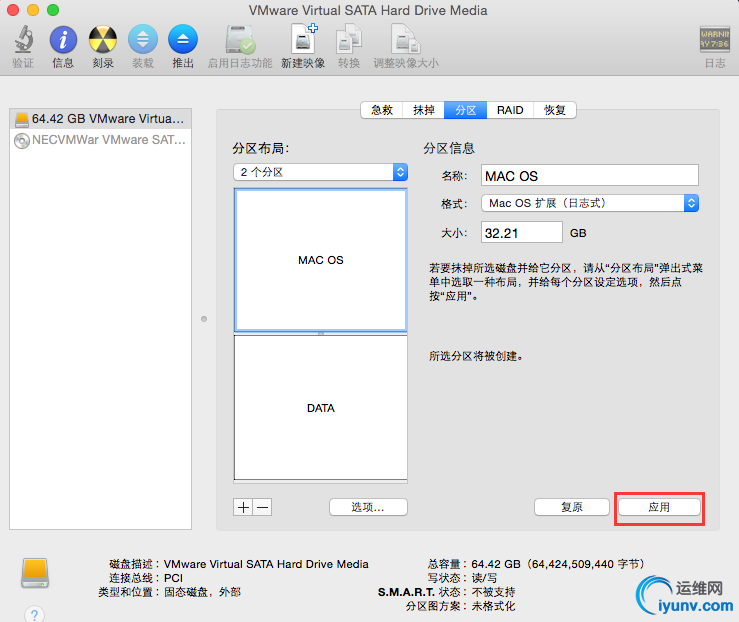Switch to the First Aid (急救) tab
The height and width of the screenshot is (622, 739).
tap(382, 110)
